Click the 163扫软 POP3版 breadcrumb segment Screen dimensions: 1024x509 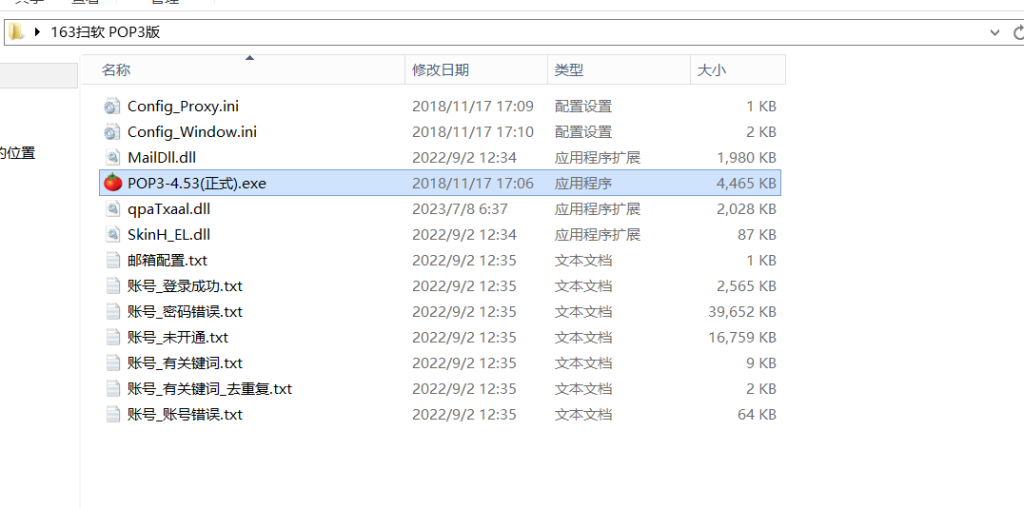pos(105,32)
